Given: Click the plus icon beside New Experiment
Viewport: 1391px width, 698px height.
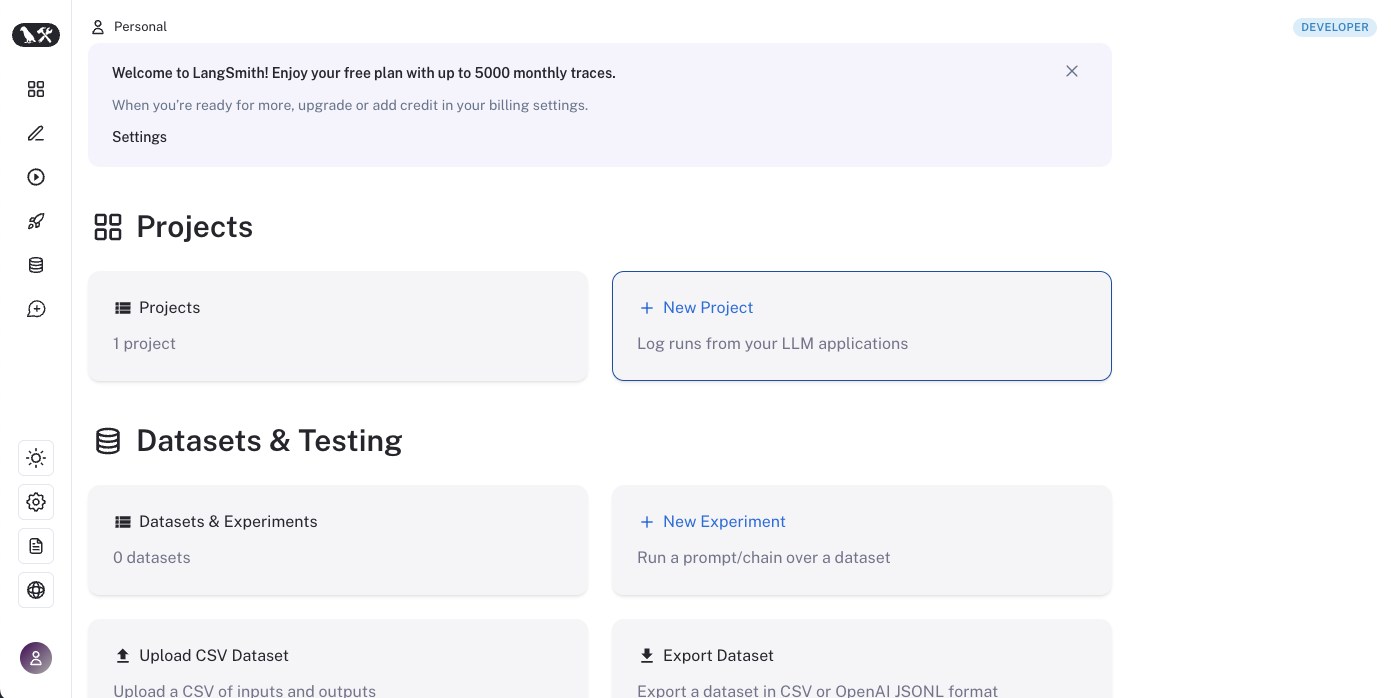Looking at the screenshot, I should tap(646, 522).
